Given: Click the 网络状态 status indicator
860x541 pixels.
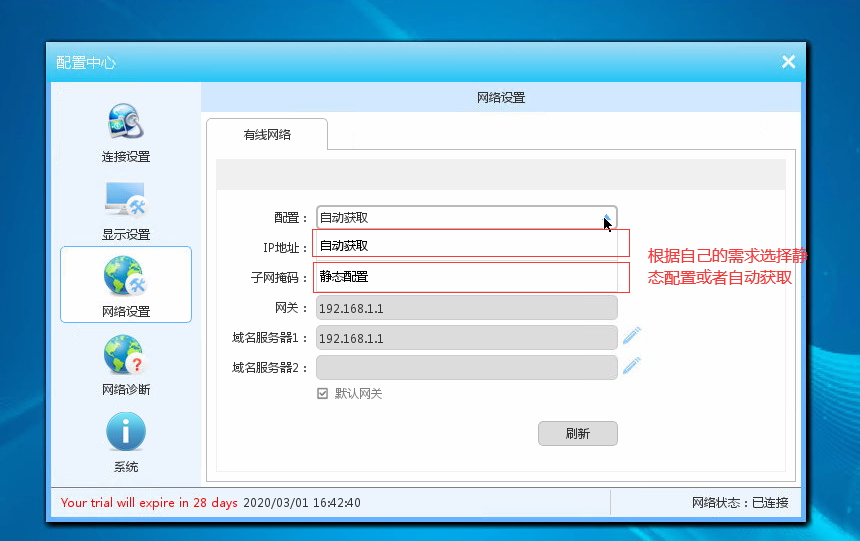Looking at the screenshot, I should point(739,503).
